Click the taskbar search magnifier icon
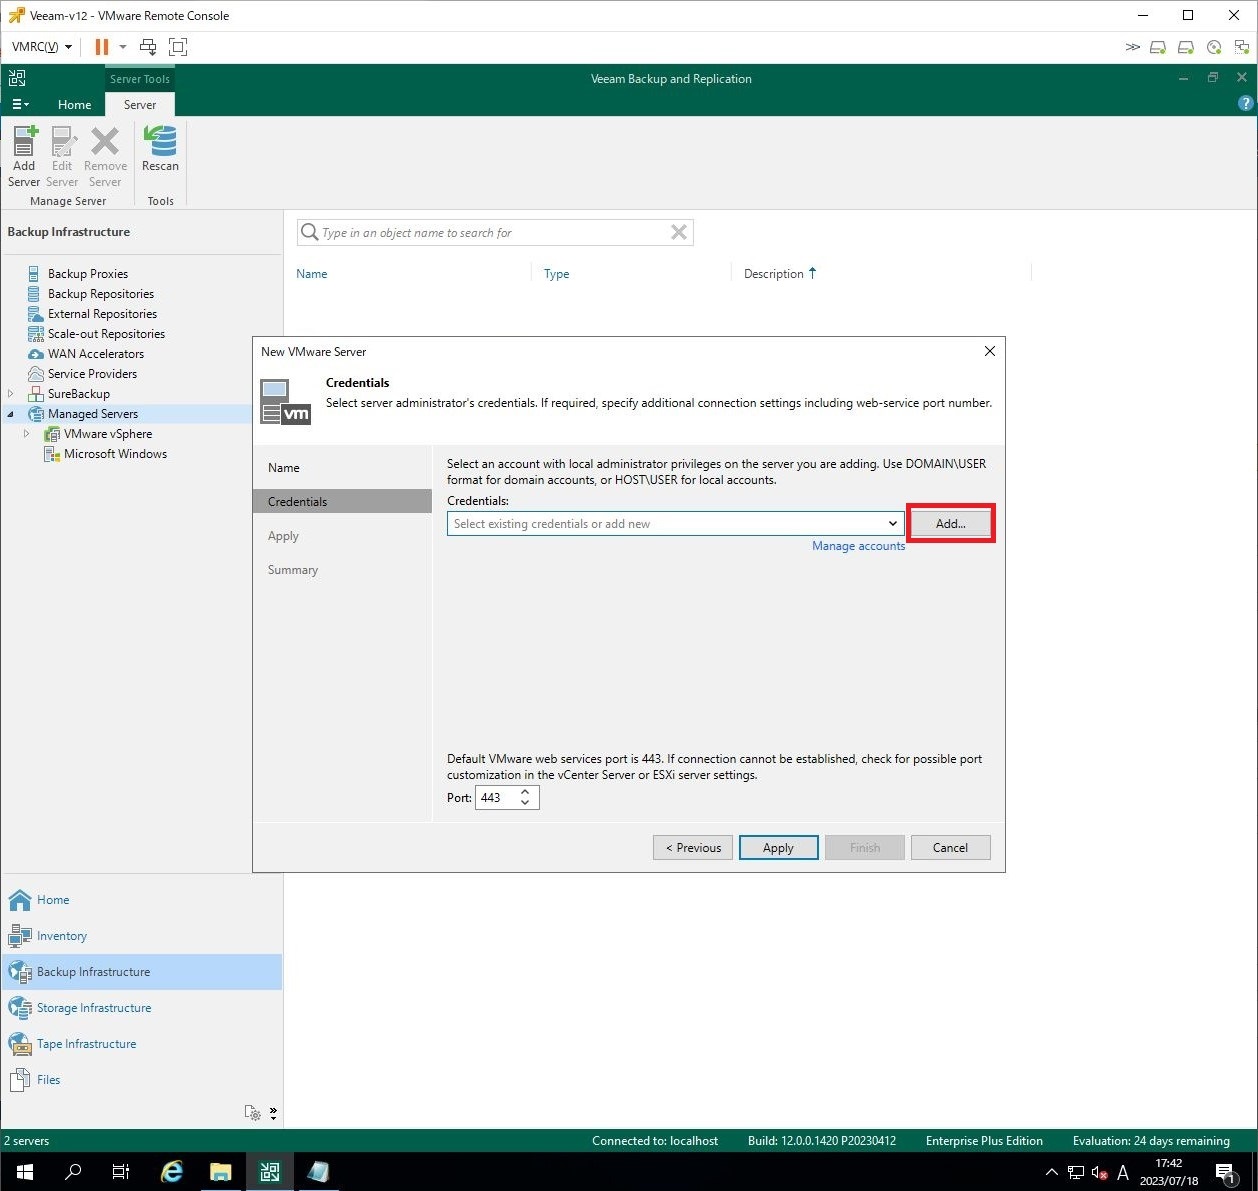1258x1191 pixels. [x=73, y=1172]
